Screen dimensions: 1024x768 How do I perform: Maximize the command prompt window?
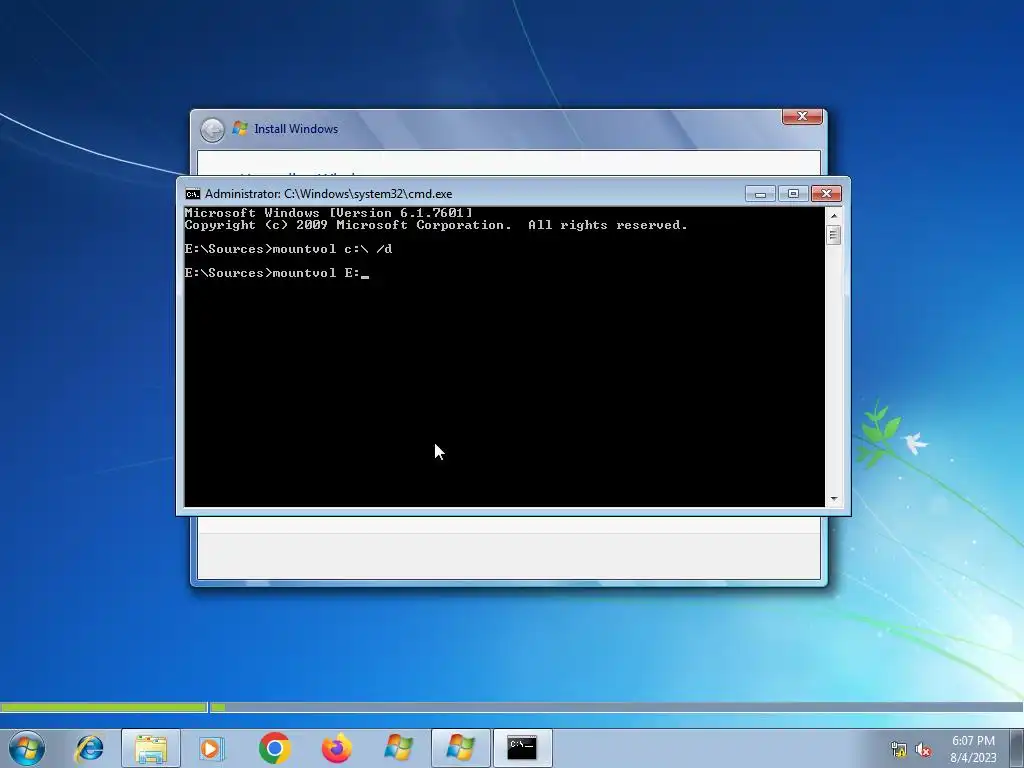click(793, 194)
